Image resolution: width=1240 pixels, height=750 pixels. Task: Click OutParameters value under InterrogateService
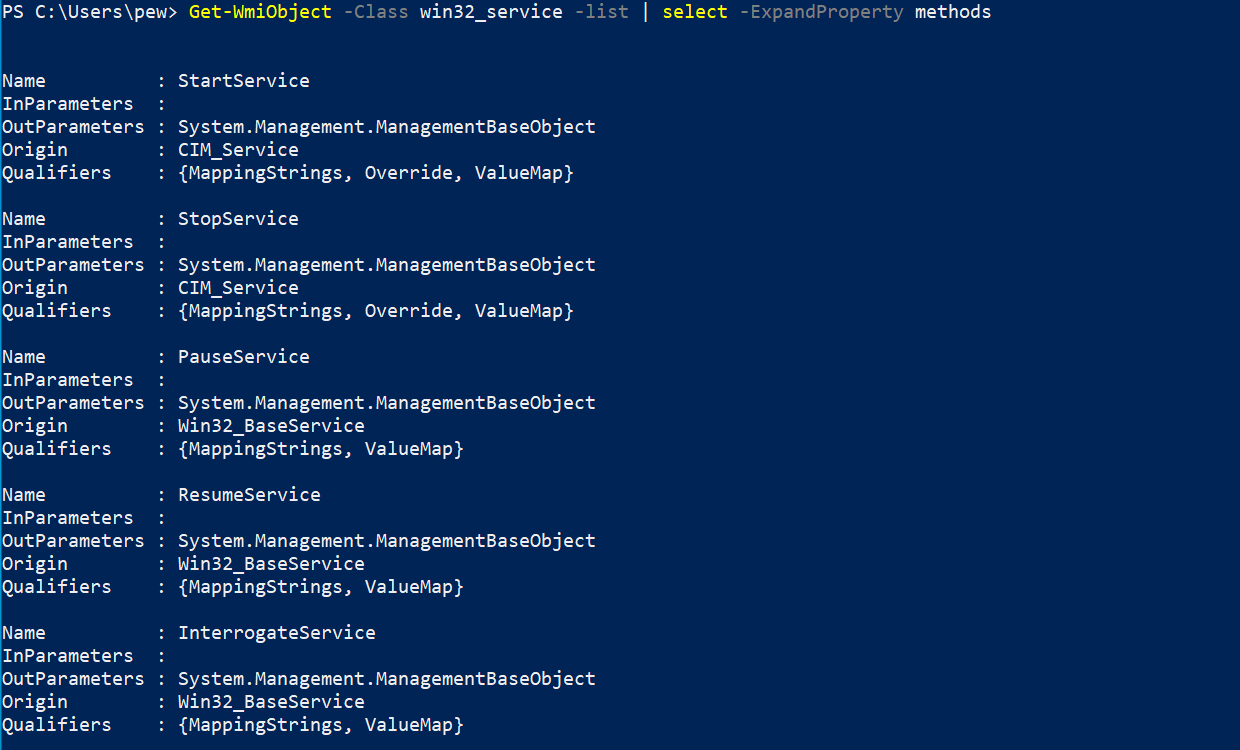[387, 679]
